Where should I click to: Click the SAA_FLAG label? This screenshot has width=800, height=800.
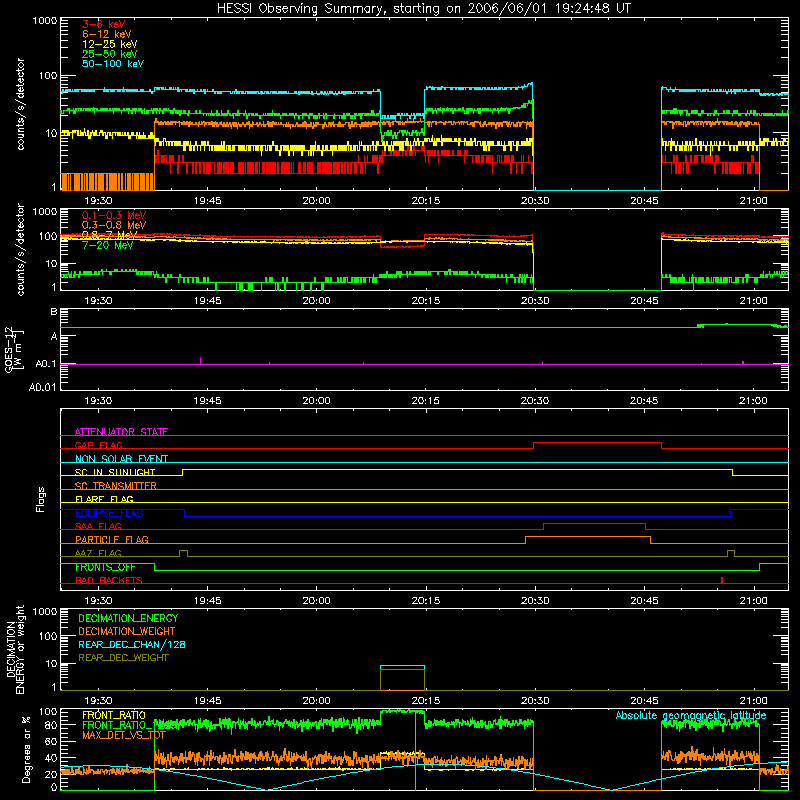click(x=98, y=527)
